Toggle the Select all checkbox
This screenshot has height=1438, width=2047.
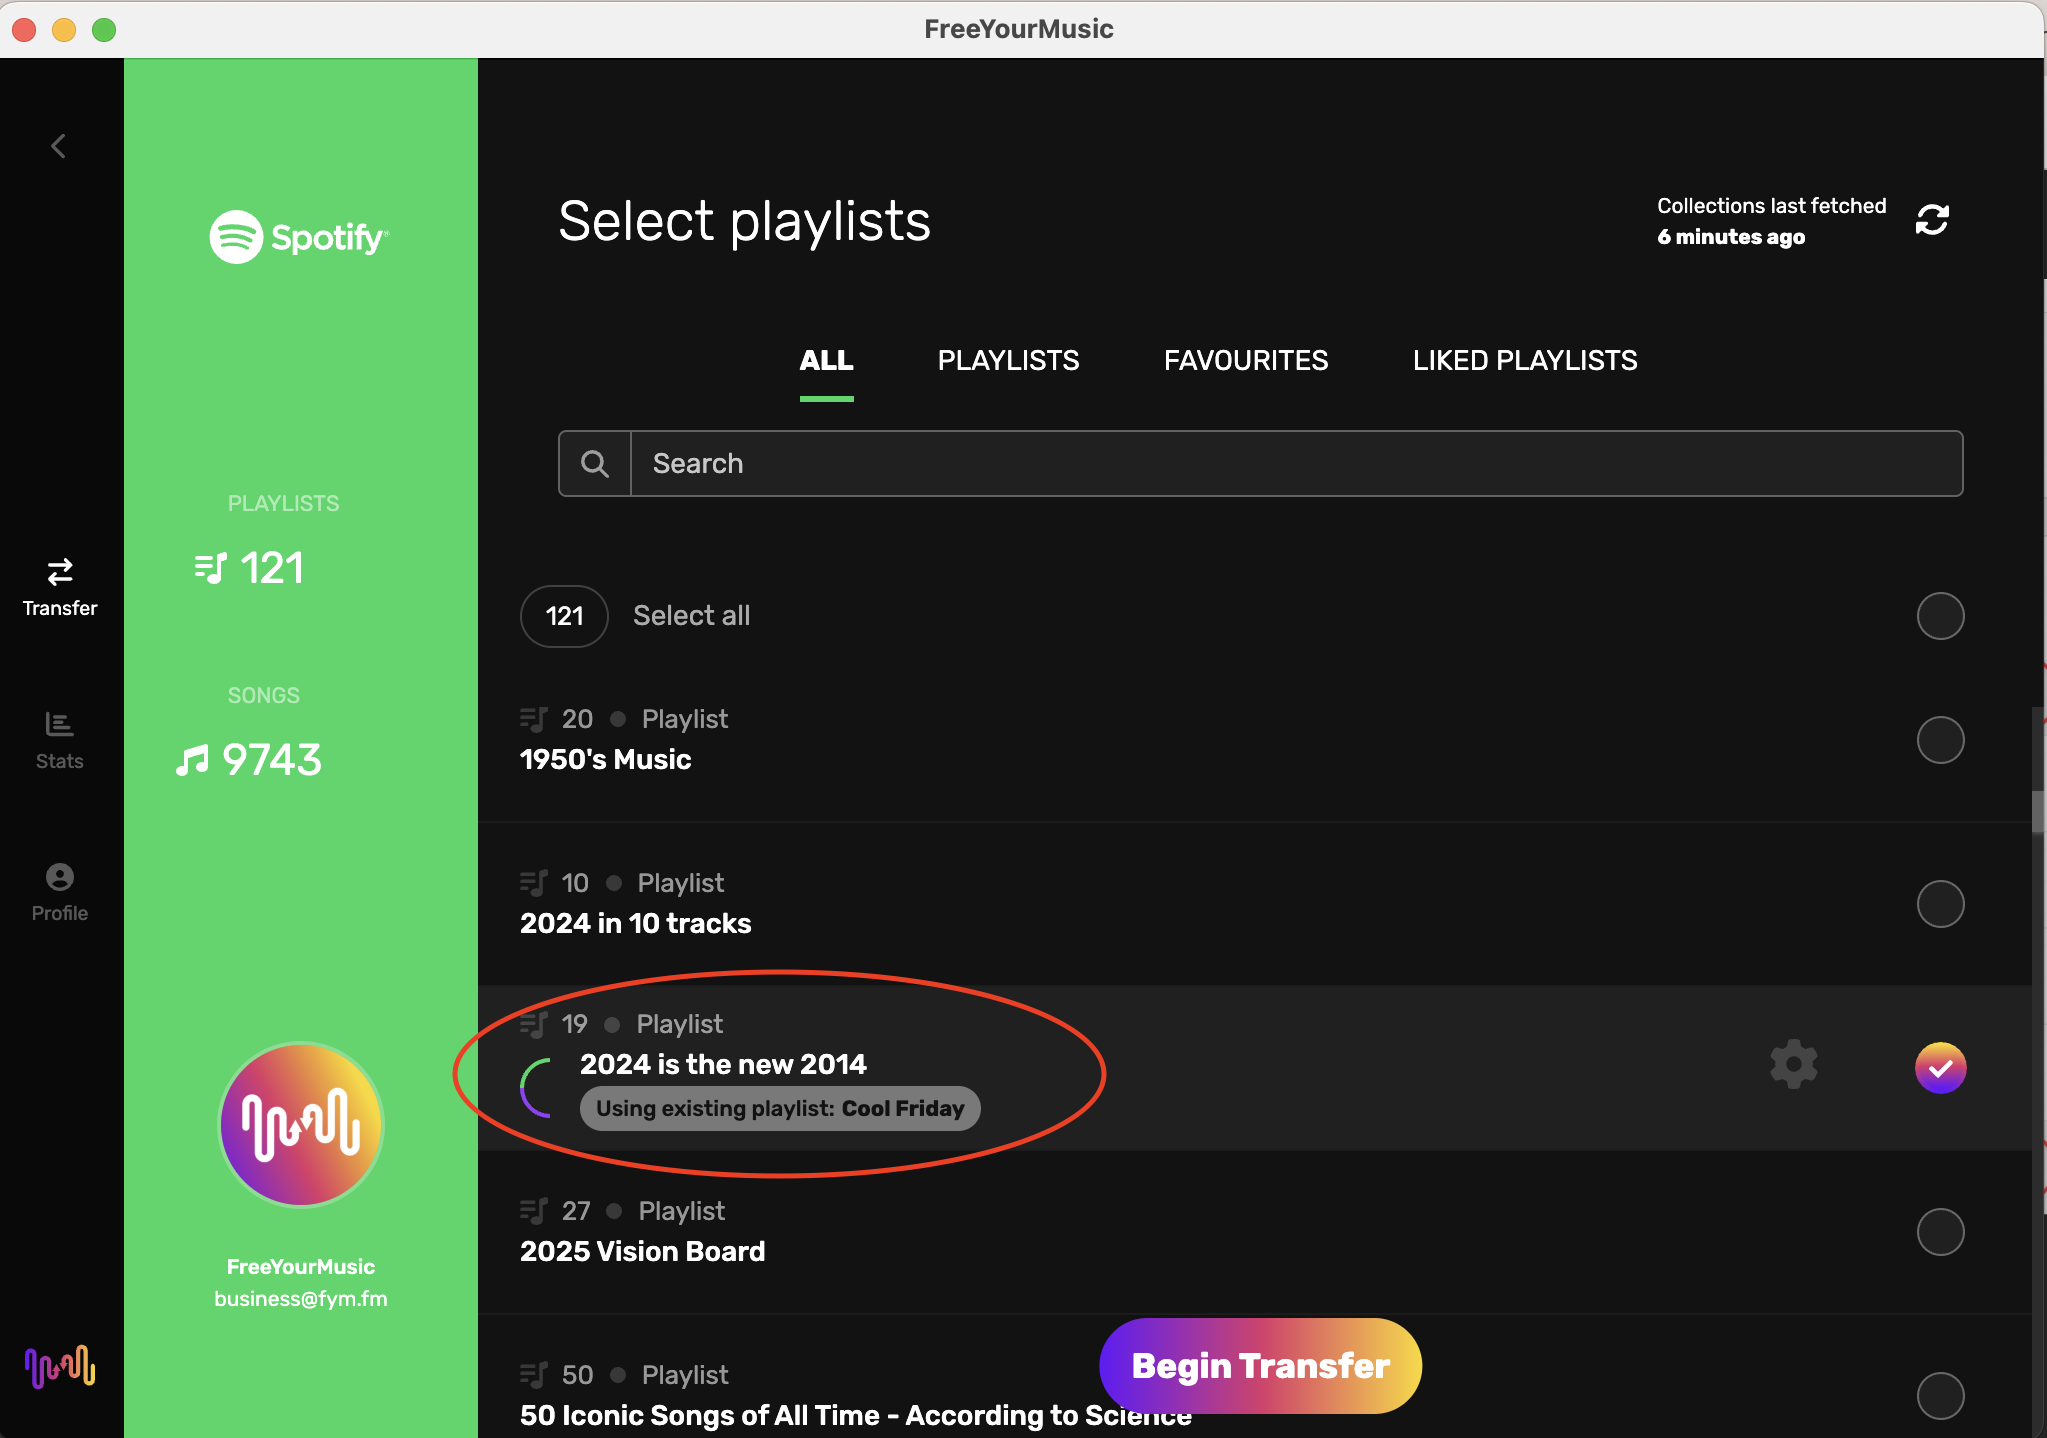point(1940,616)
